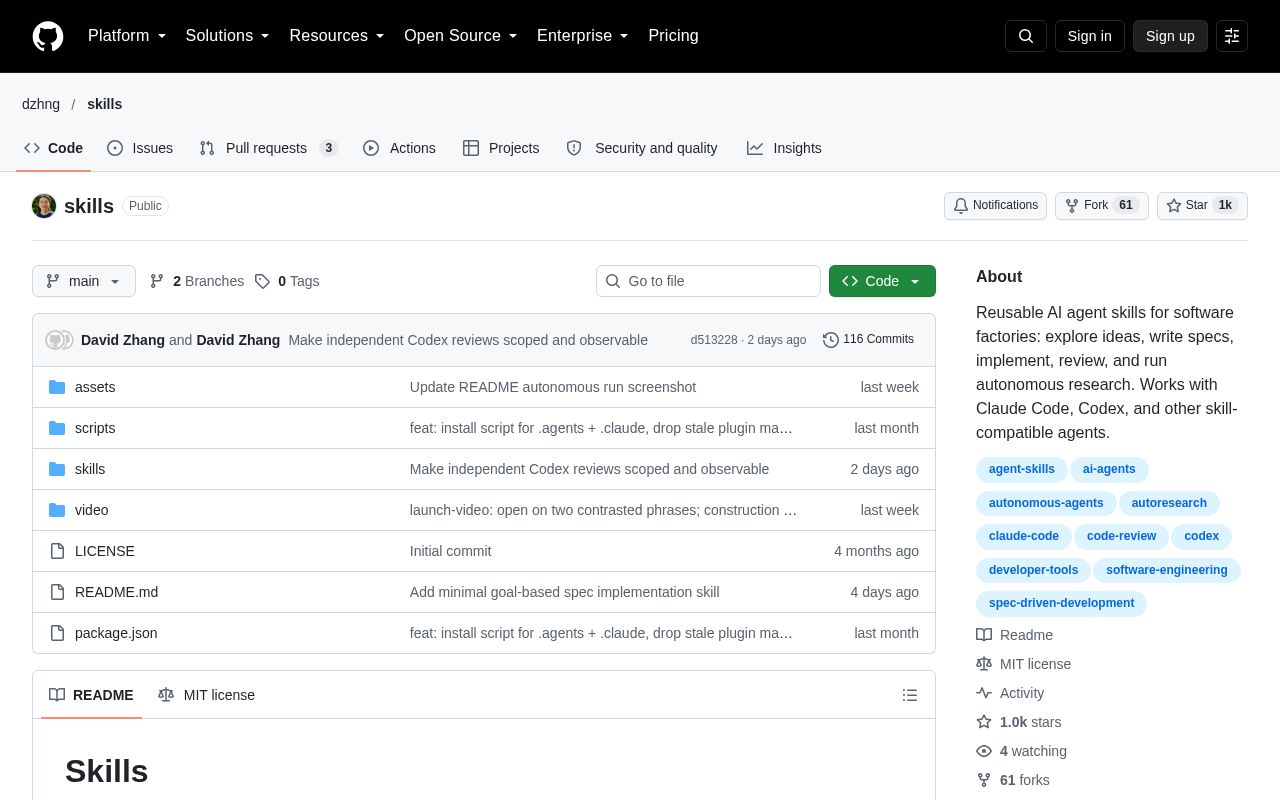
Task: Open the assets folder icon
Action: 57,387
